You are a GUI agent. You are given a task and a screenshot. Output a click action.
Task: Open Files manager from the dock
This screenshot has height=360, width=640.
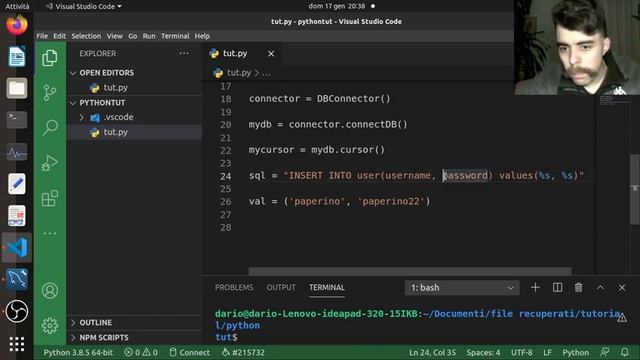pos(17,88)
